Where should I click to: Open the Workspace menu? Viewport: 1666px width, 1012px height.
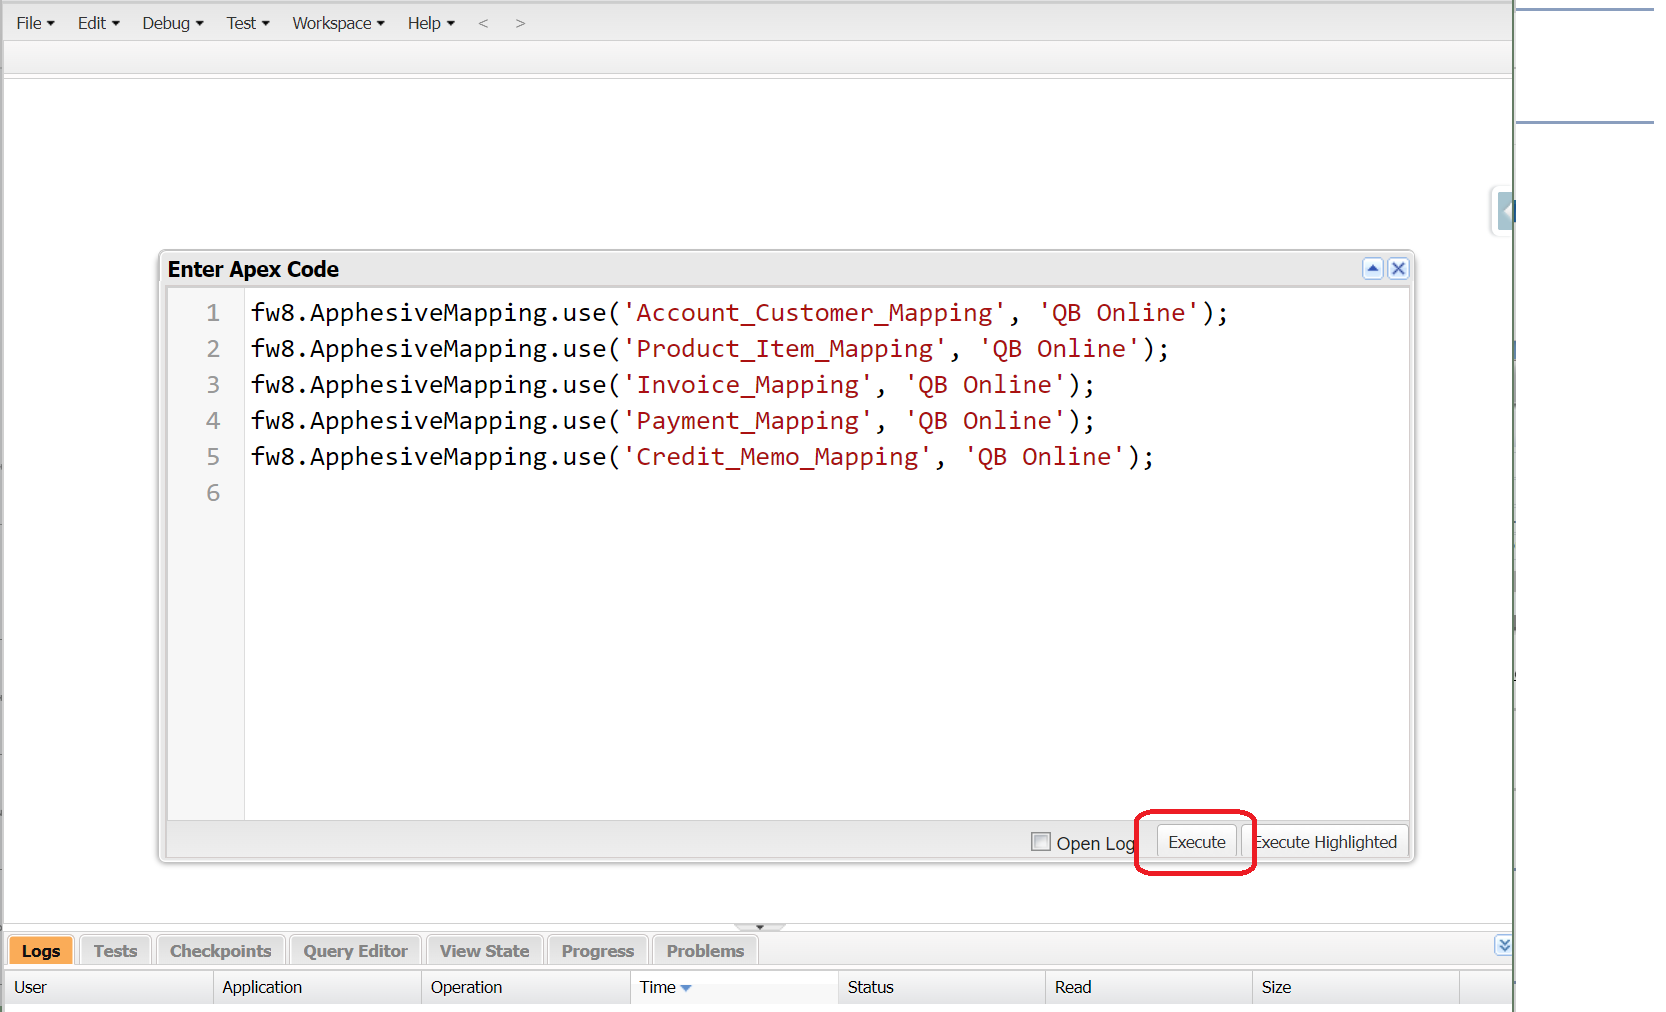(338, 23)
